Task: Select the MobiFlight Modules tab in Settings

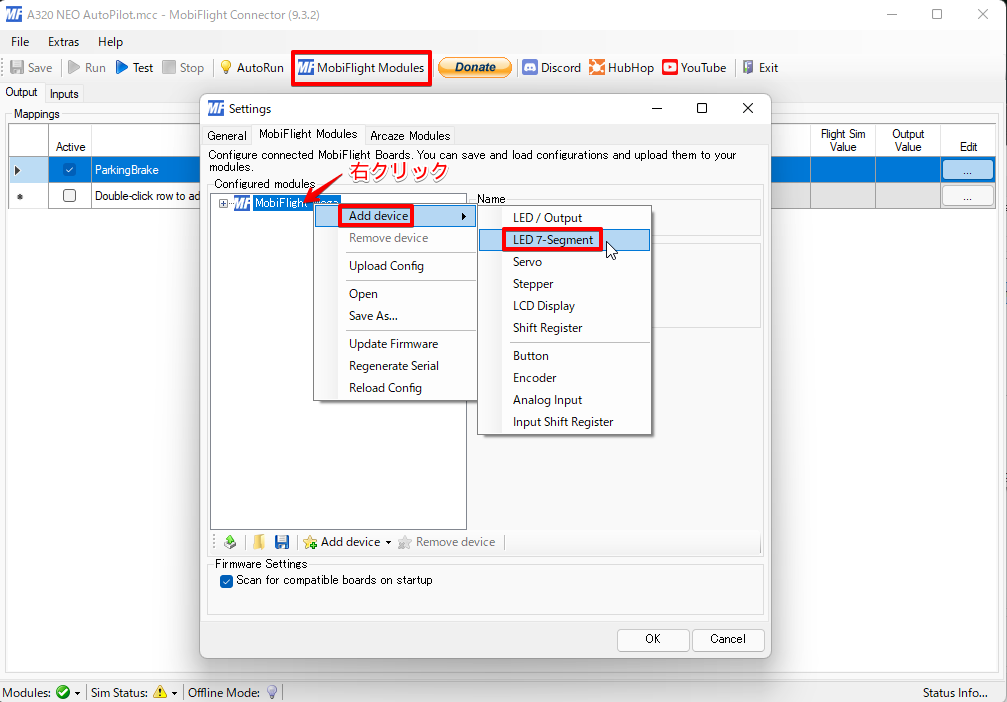Action: (308, 134)
